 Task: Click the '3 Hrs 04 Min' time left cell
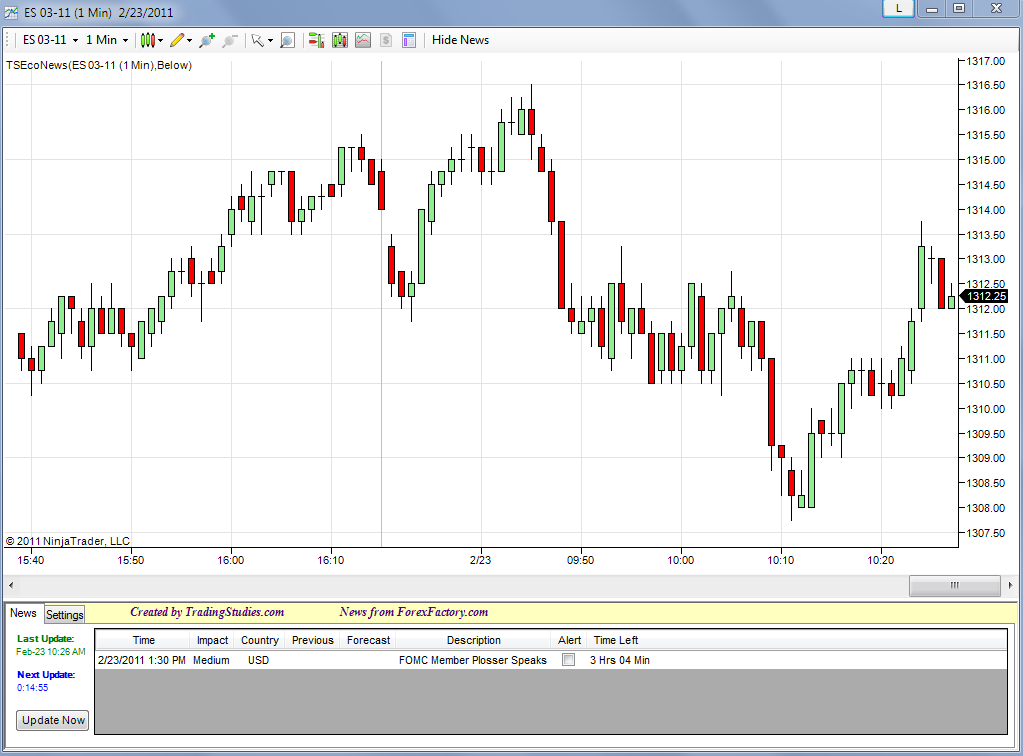pos(620,660)
